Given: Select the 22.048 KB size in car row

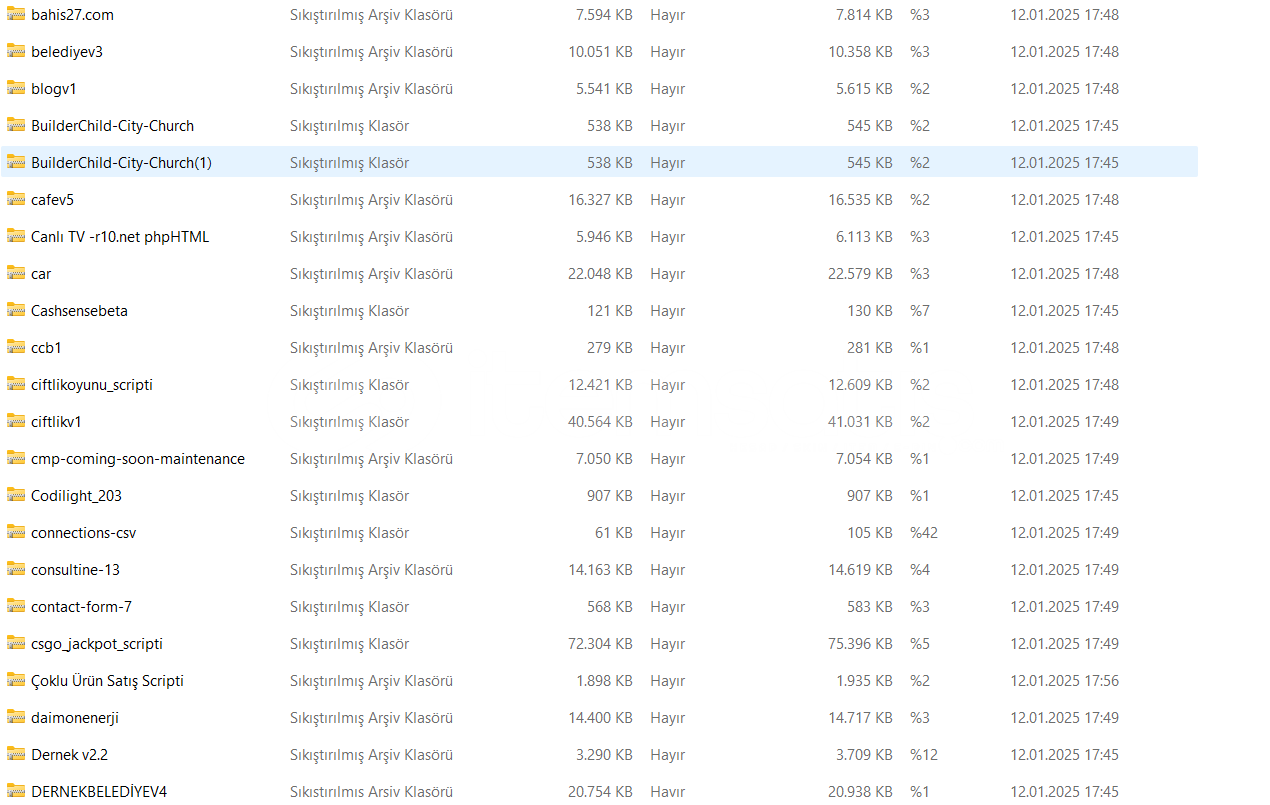Looking at the screenshot, I should pyautogui.click(x=600, y=274).
